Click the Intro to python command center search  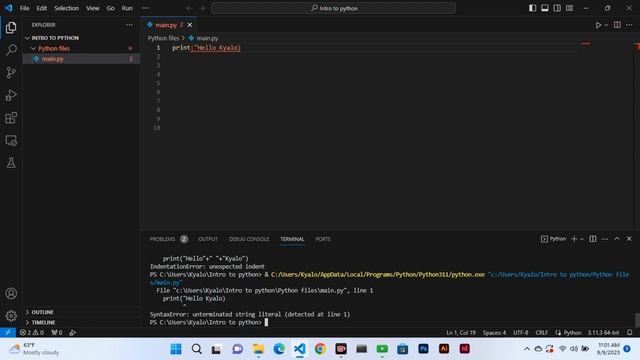(333, 8)
